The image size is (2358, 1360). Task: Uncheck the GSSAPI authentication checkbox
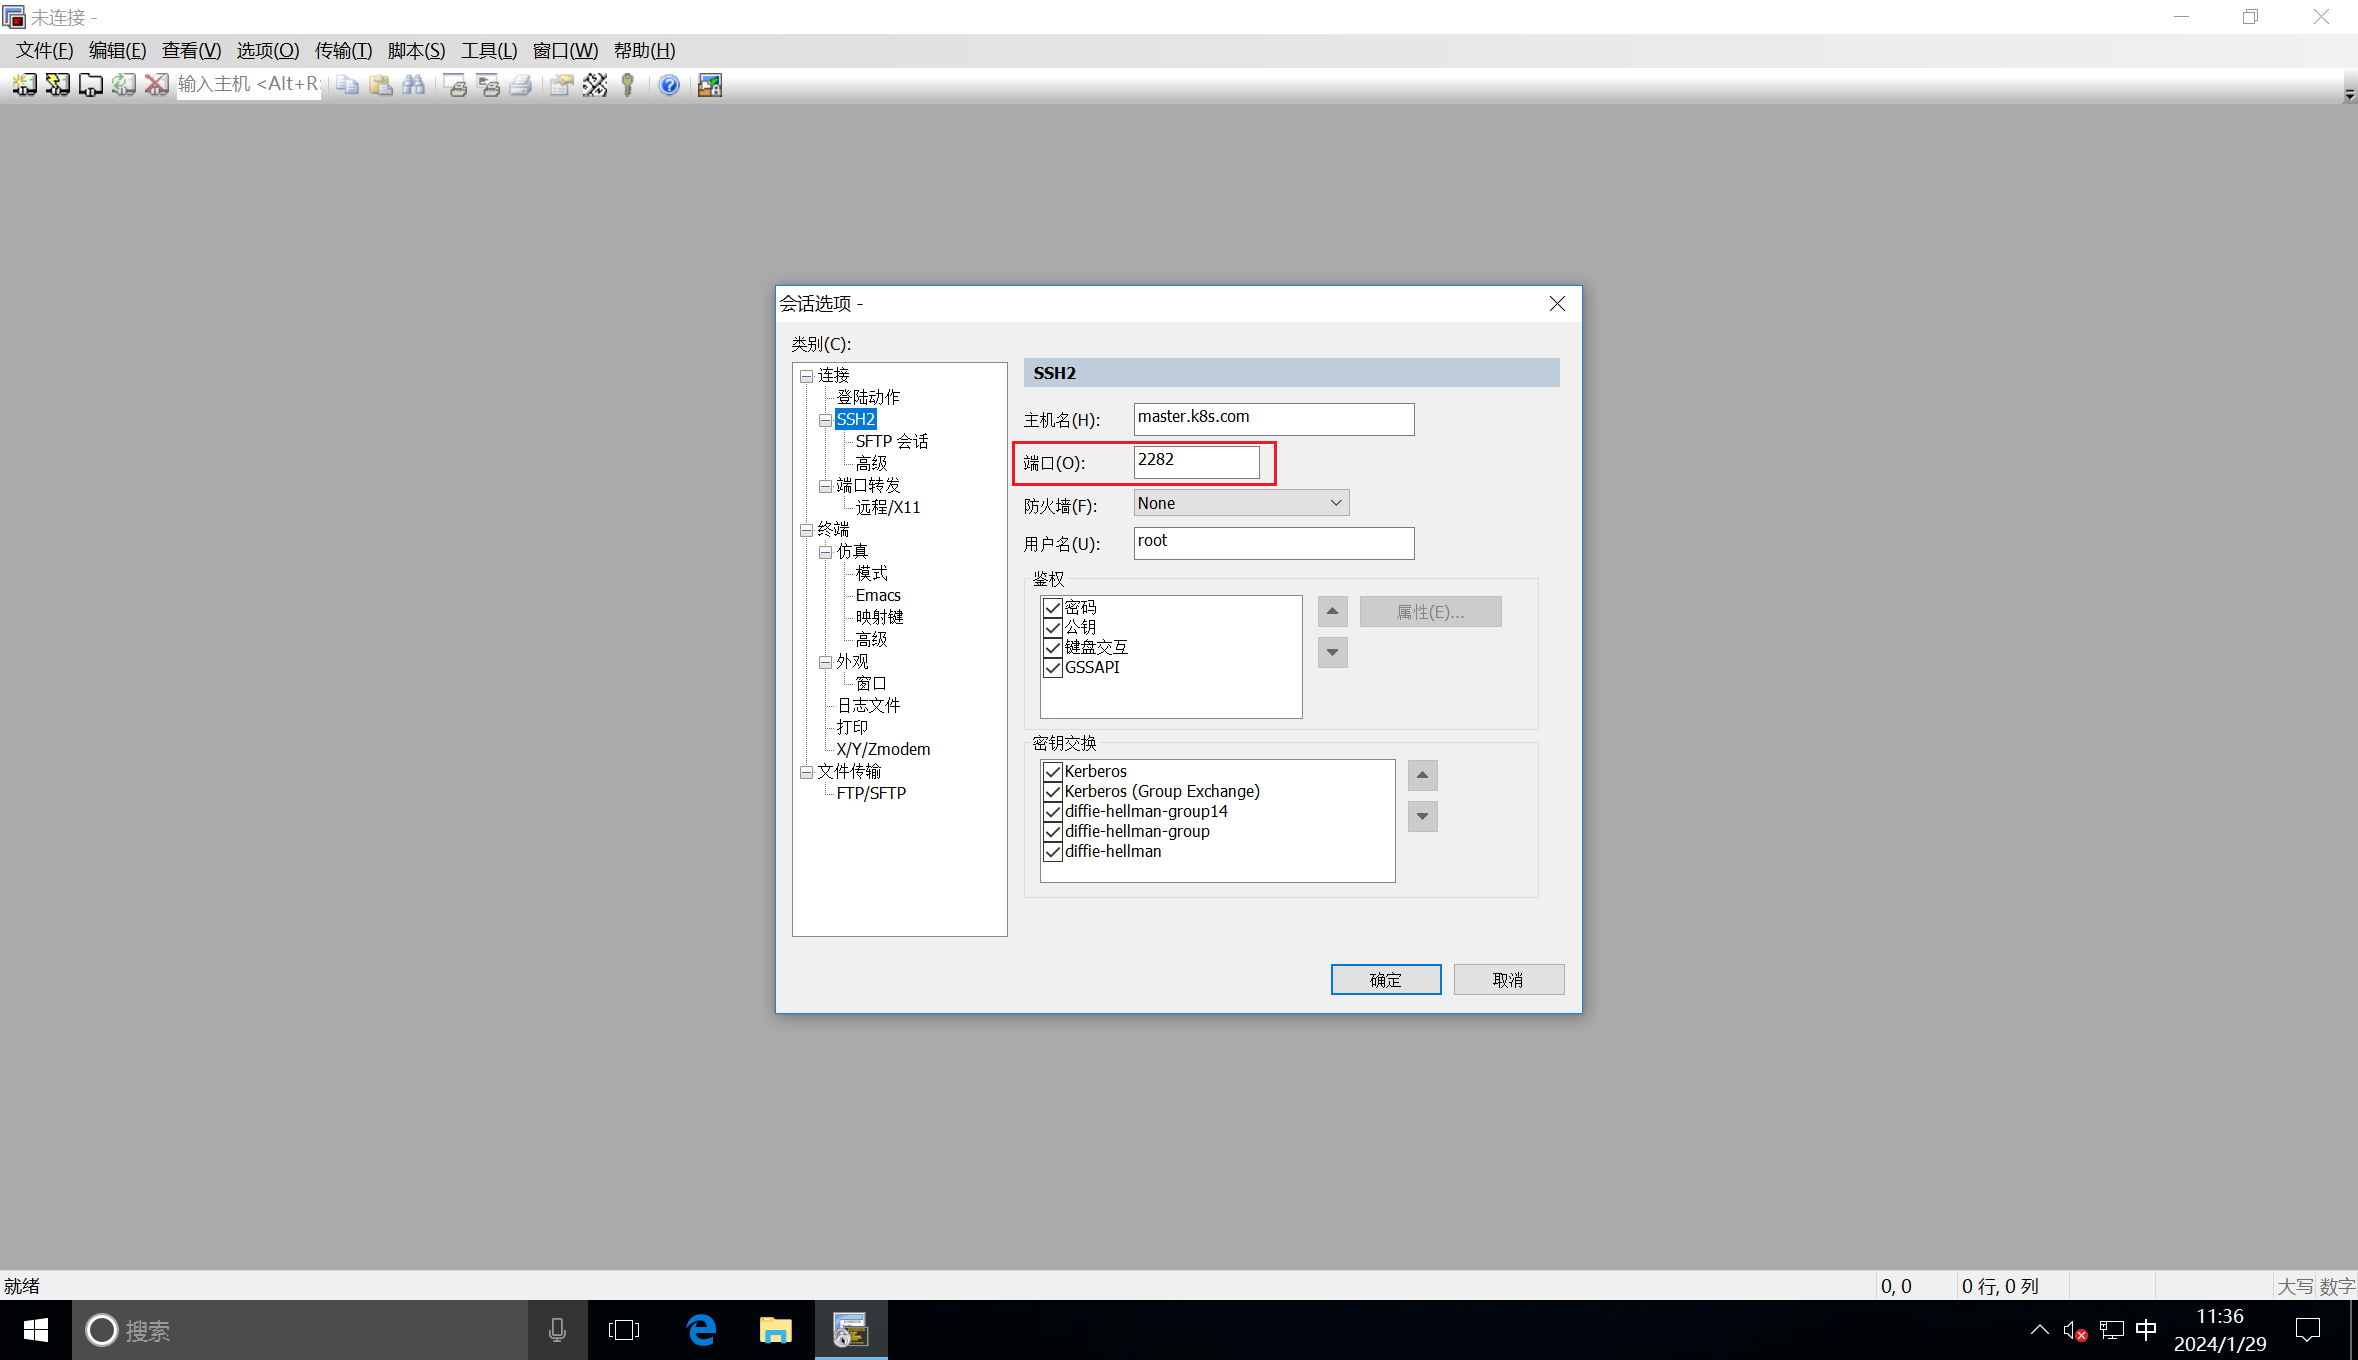point(1052,667)
